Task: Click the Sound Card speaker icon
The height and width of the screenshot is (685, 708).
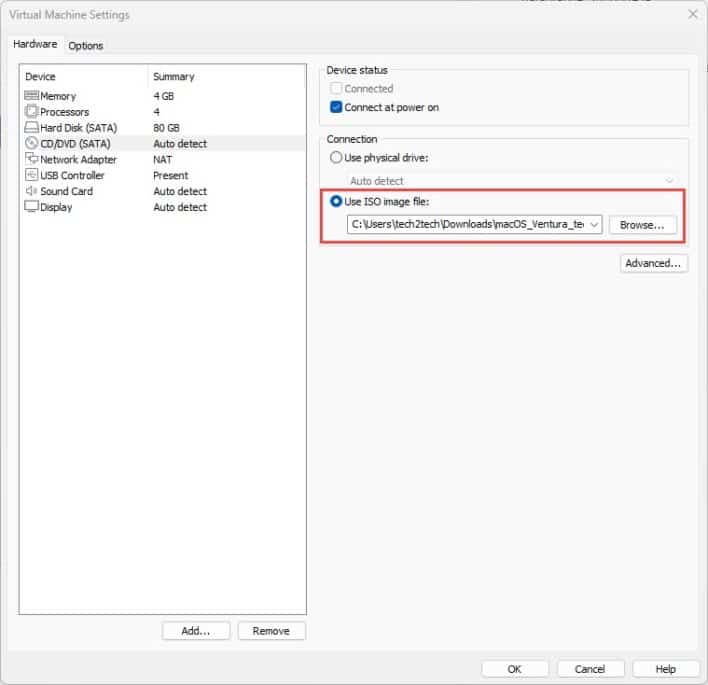Action: (x=31, y=191)
